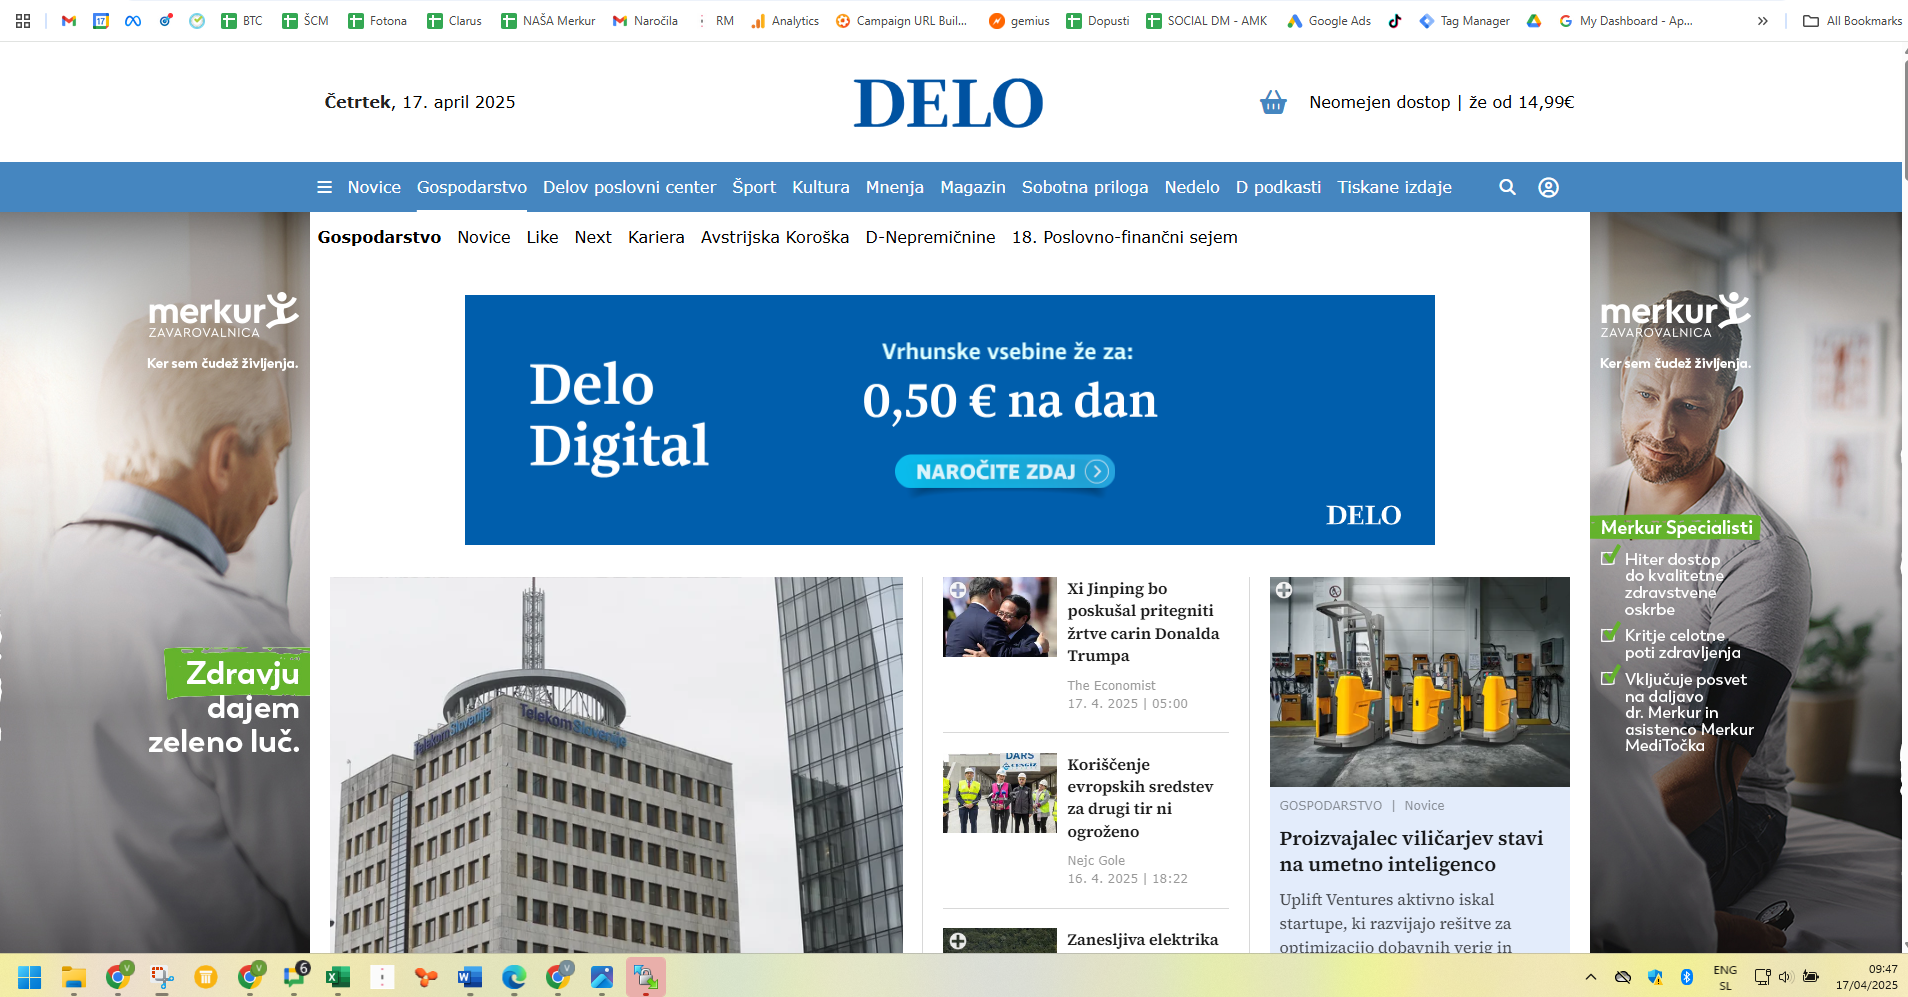Open article about viličarjev and umetno inteligenco
The height and width of the screenshot is (997, 1908).
tap(1410, 851)
